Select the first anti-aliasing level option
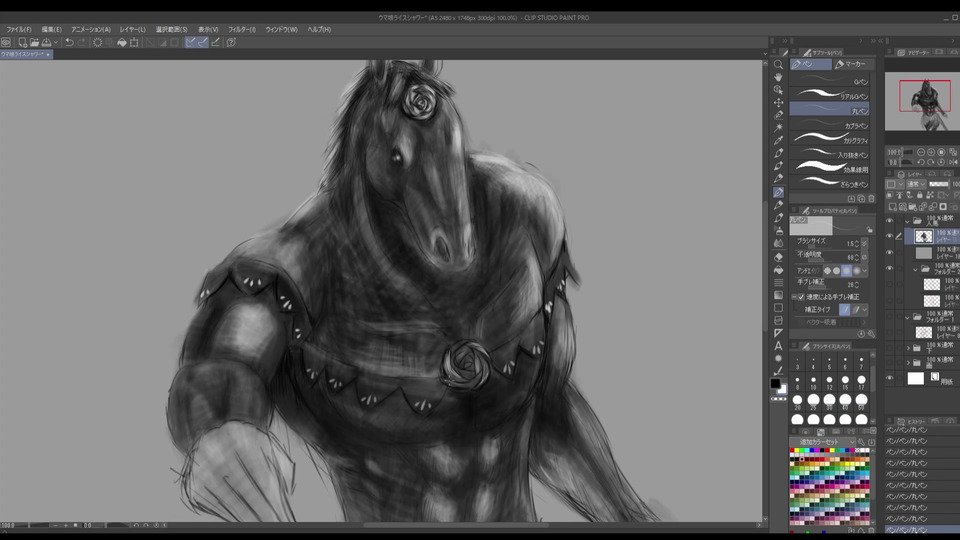 828,270
